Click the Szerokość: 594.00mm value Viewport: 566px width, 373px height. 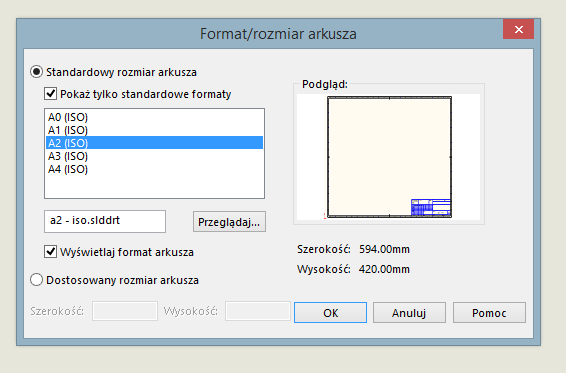click(x=384, y=249)
